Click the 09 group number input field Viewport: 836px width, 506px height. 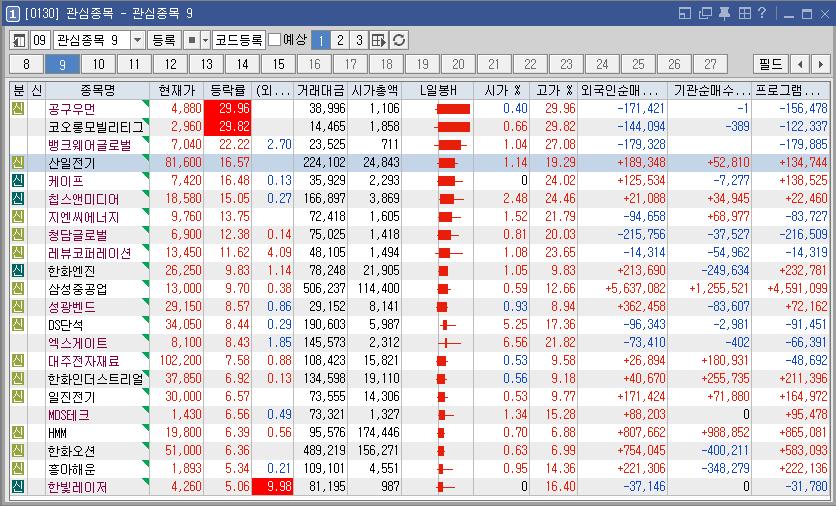coord(41,40)
